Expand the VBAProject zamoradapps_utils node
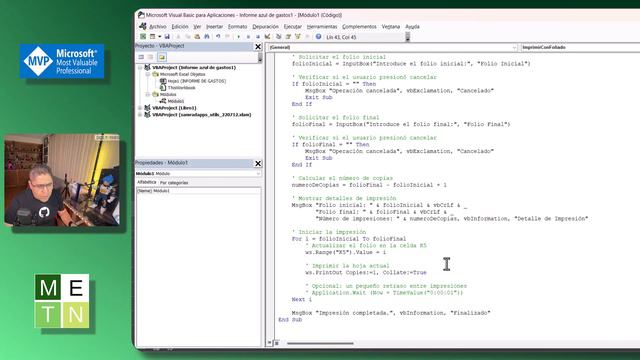 coord(140,115)
